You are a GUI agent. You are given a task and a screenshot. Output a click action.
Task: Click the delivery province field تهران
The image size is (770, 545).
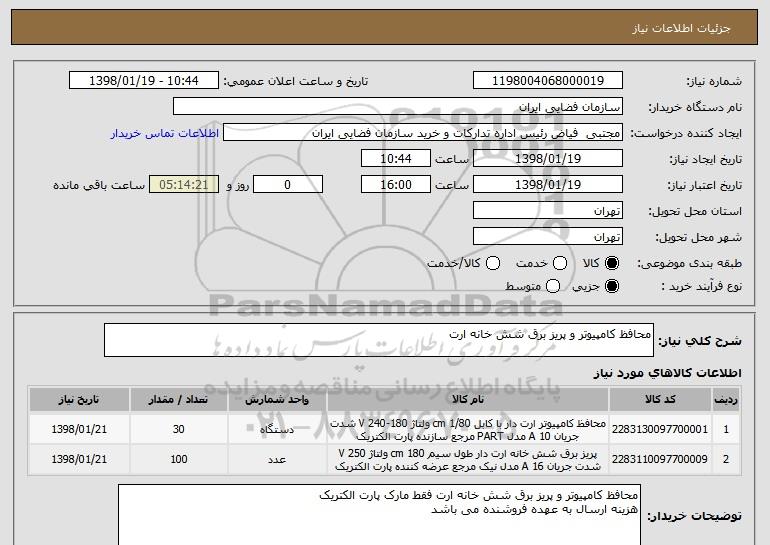click(x=548, y=211)
